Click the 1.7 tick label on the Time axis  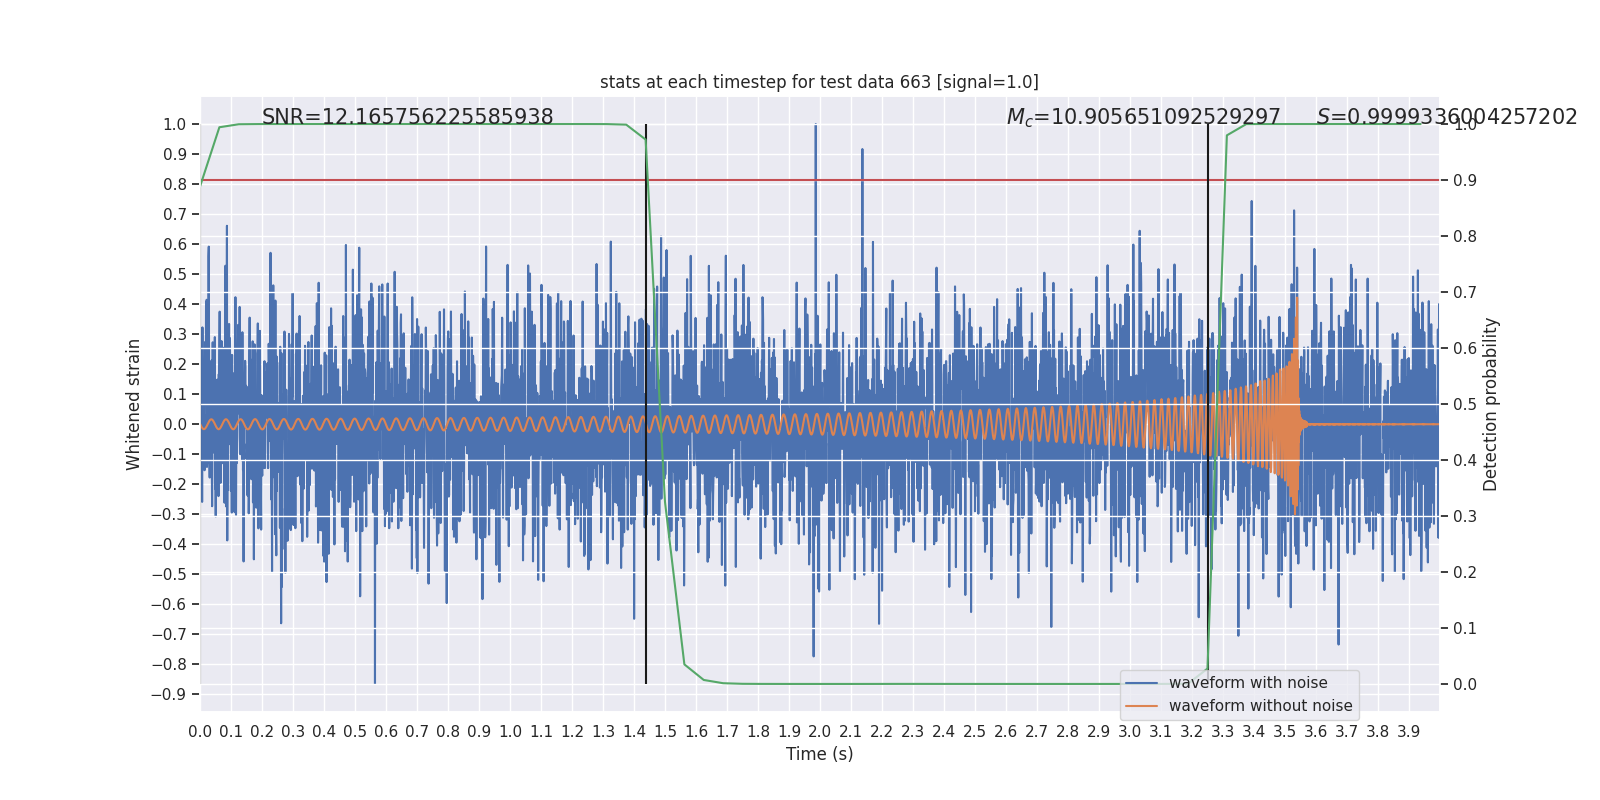727,732
